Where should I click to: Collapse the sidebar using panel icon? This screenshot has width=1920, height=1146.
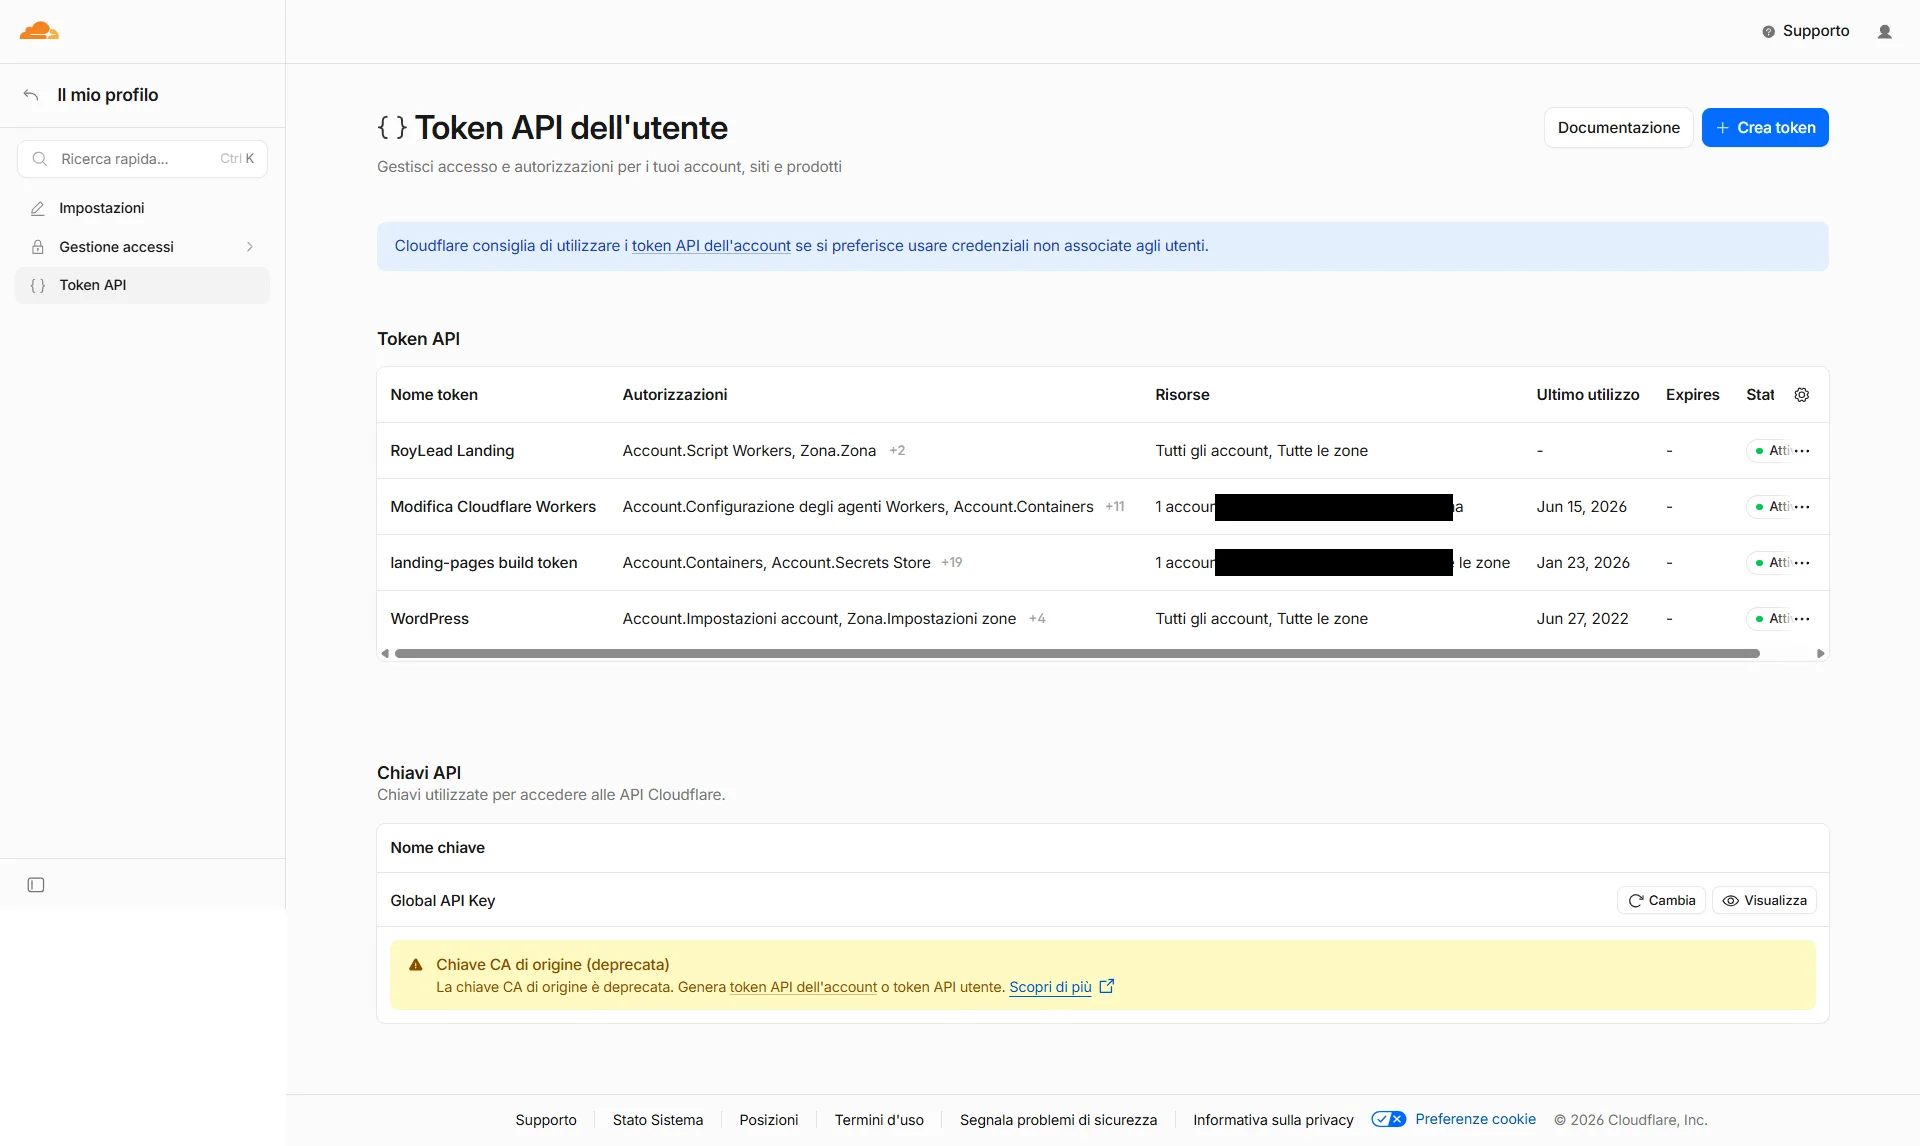pos(36,885)
